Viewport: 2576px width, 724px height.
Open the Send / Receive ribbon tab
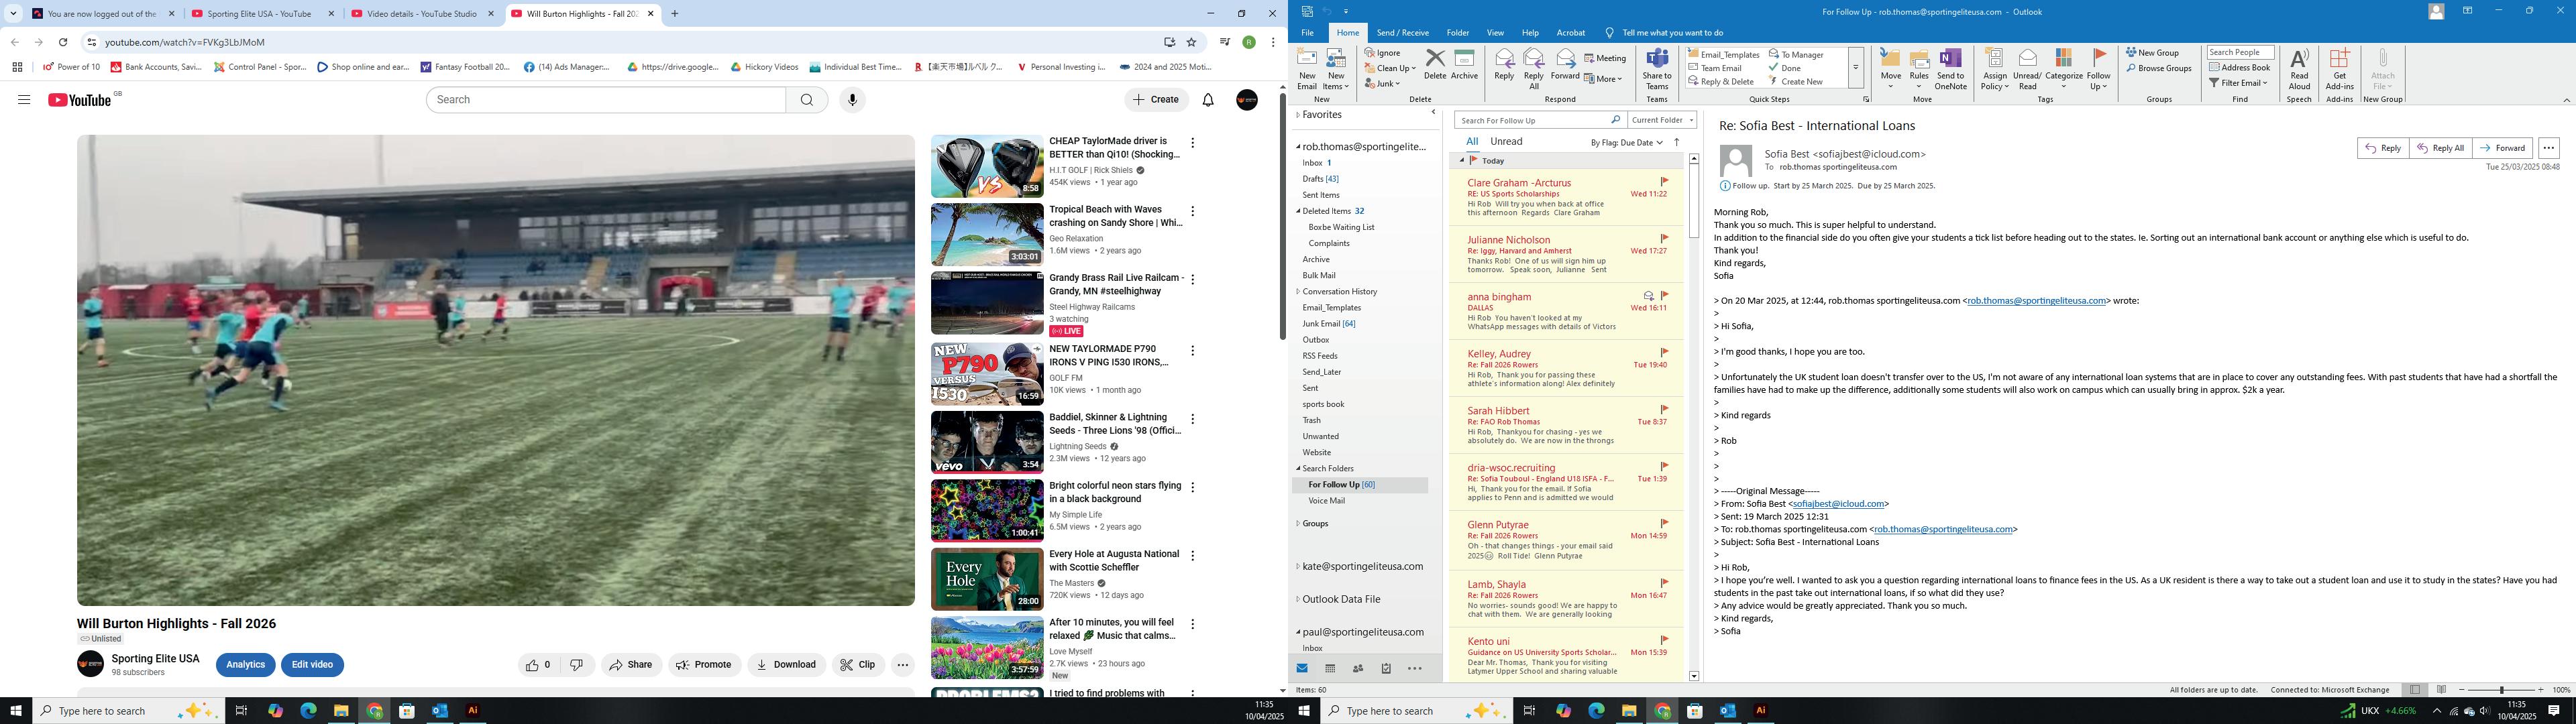1402,33
